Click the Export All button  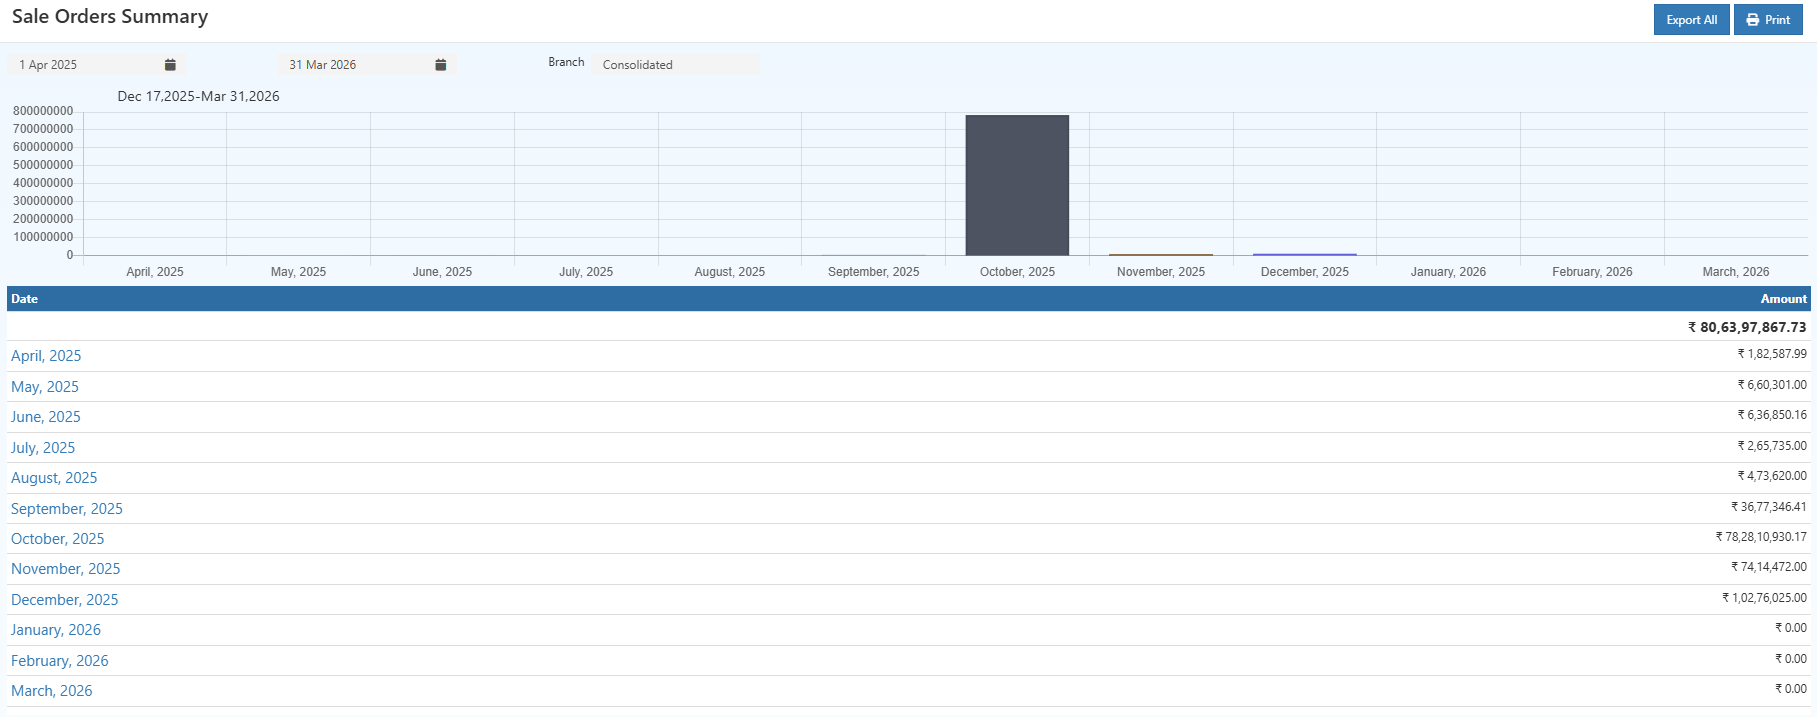(x=1691, y=20)
